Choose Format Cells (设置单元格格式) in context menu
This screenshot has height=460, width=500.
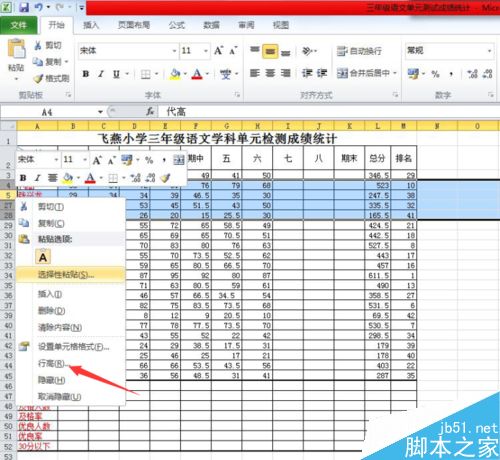click(x=71, y=347)
